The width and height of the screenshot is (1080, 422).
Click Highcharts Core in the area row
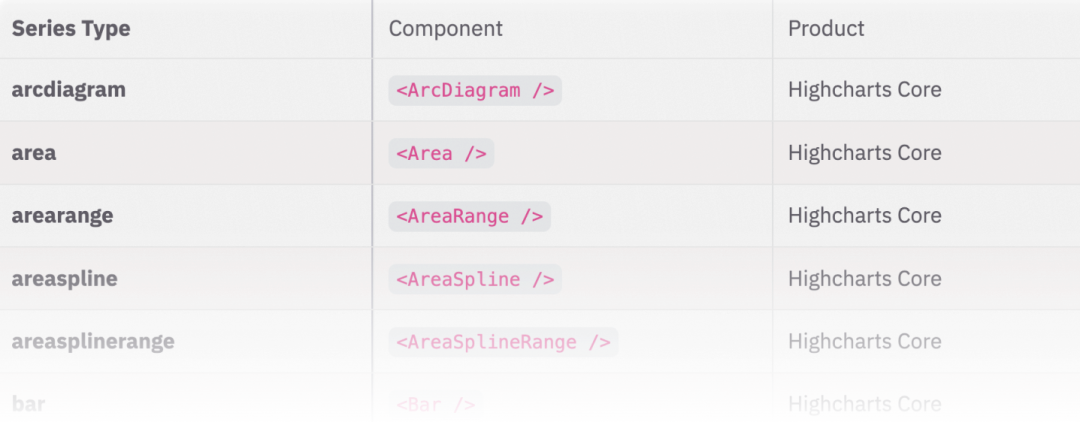864,153
